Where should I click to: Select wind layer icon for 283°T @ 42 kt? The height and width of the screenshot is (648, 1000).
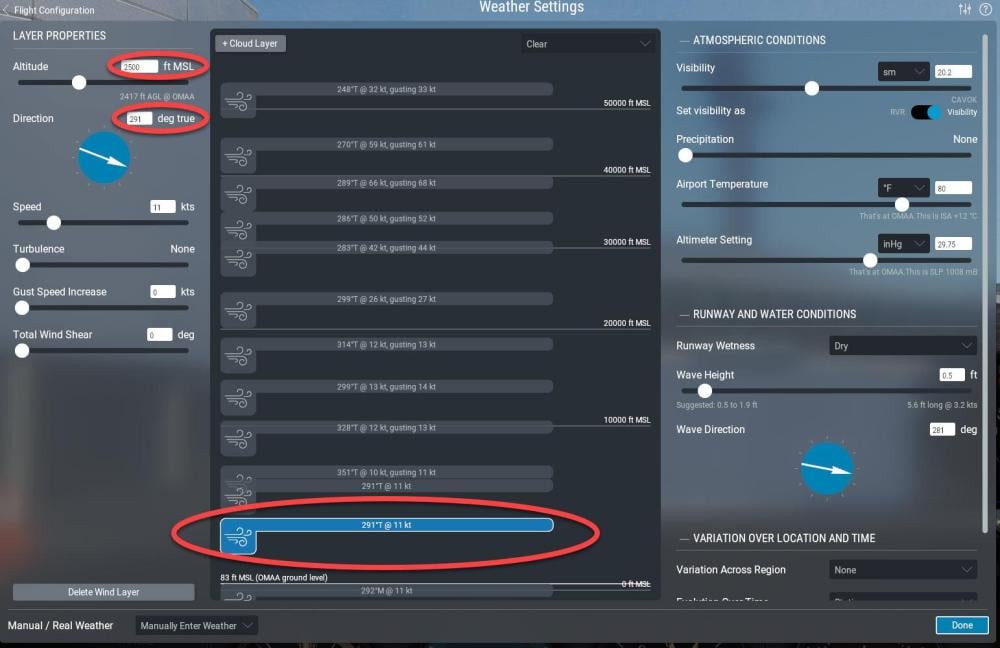pyautogui.click(x=239, y=260)
